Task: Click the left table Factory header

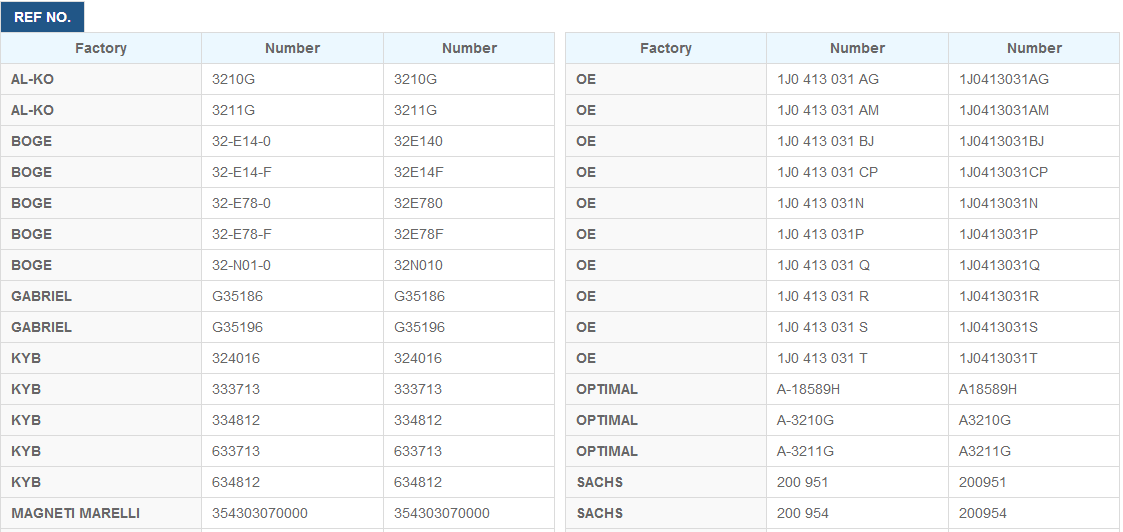Action: (101, 48)
